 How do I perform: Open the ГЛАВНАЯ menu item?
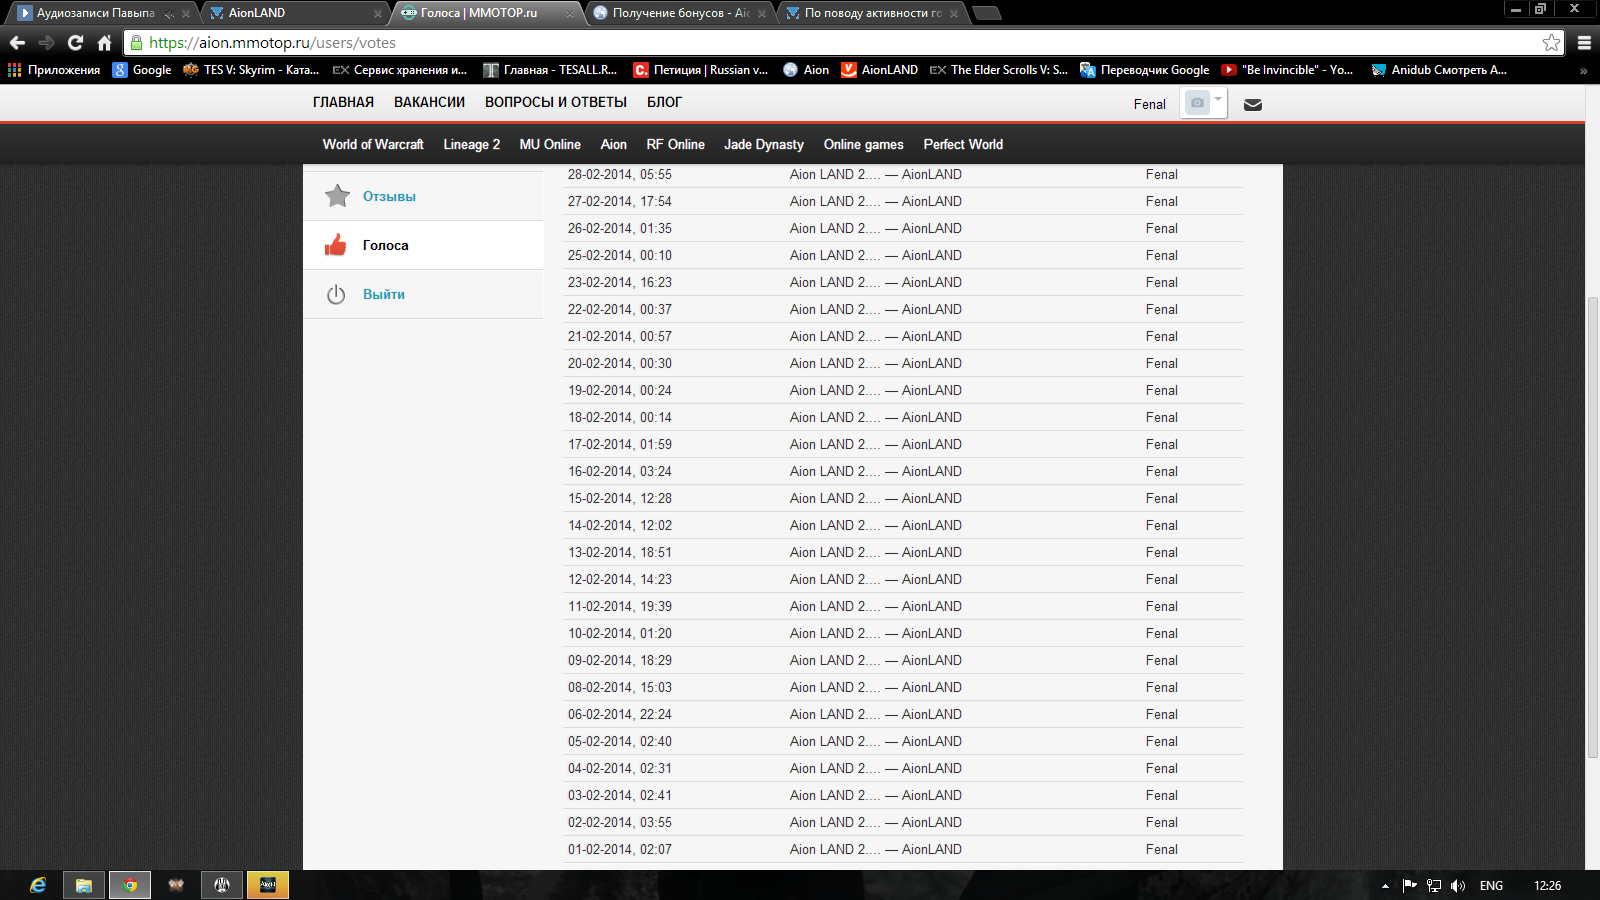pos(343,102)
